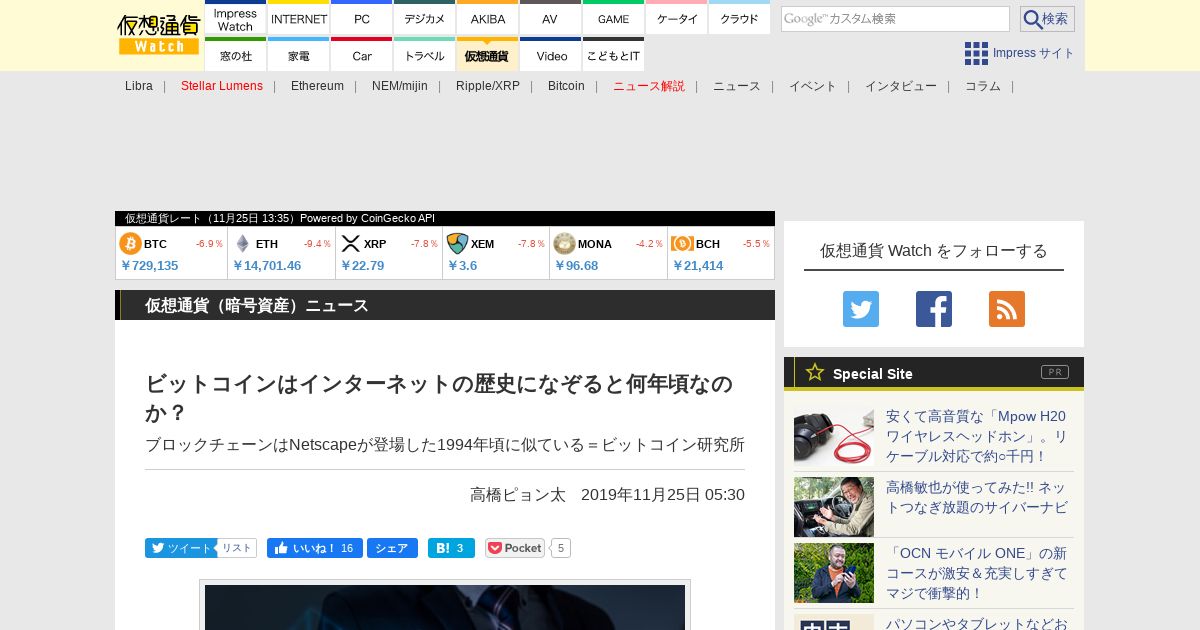Click the search button 検索
The width and height of the screenshot is (1200, 630).
[x=1047, y=19]
